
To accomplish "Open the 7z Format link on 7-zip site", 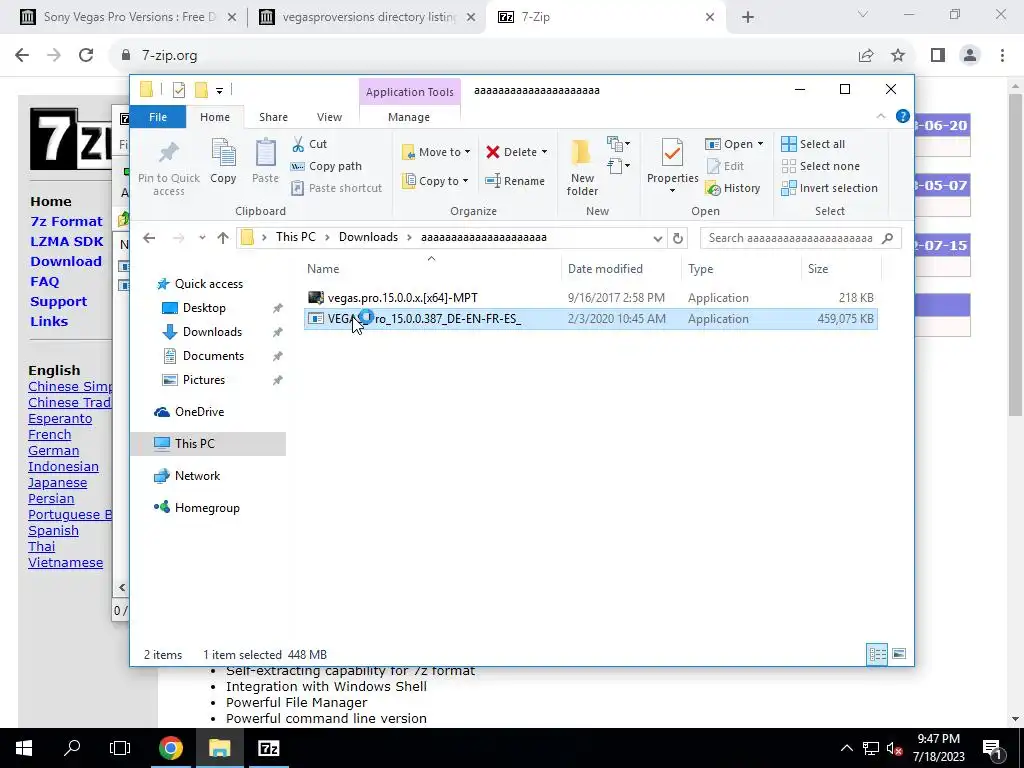I will 67,221.
